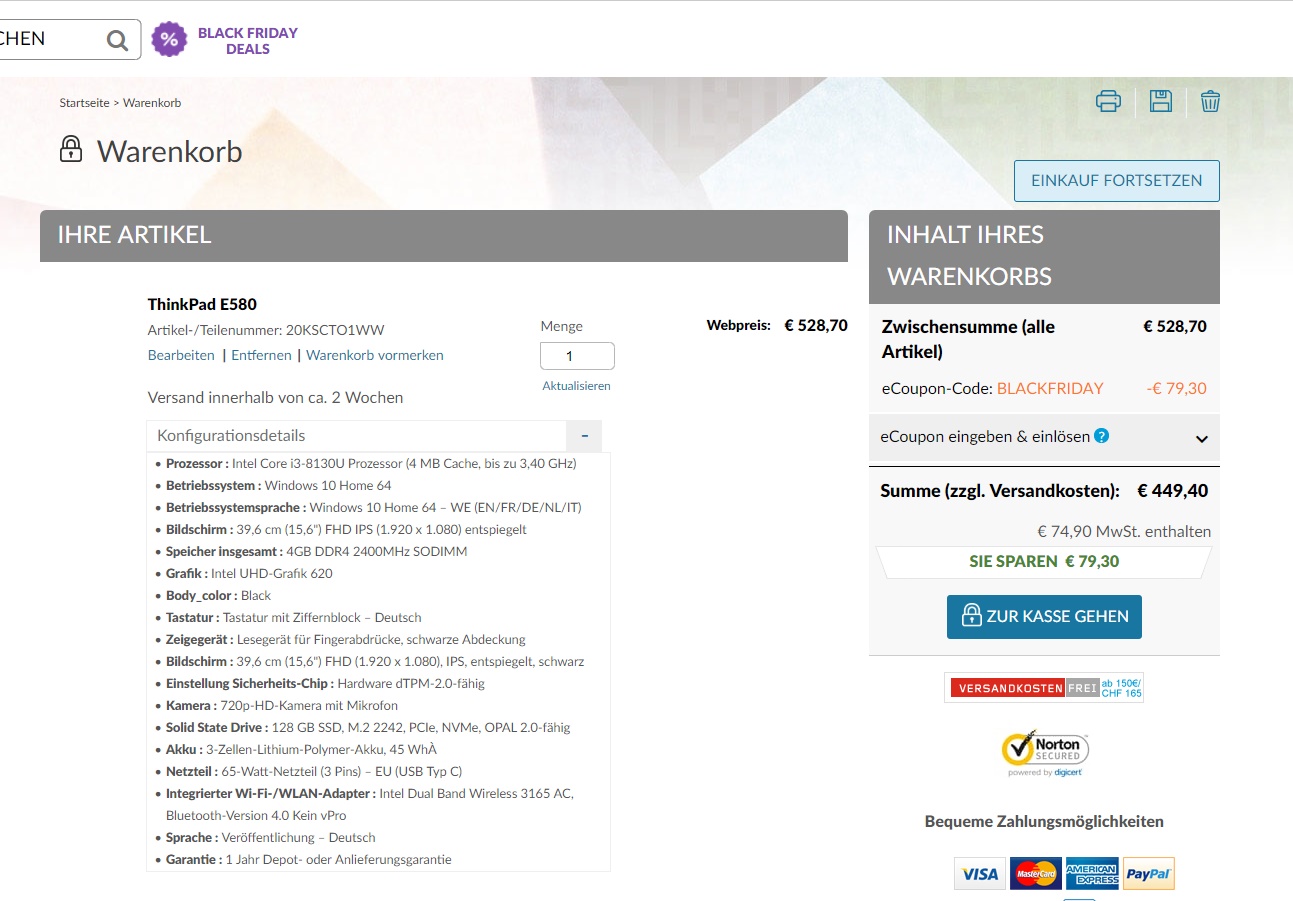Click the PayPal payment logo
This screenshot has height=901, width=1293.
[x=1149, y=874]
